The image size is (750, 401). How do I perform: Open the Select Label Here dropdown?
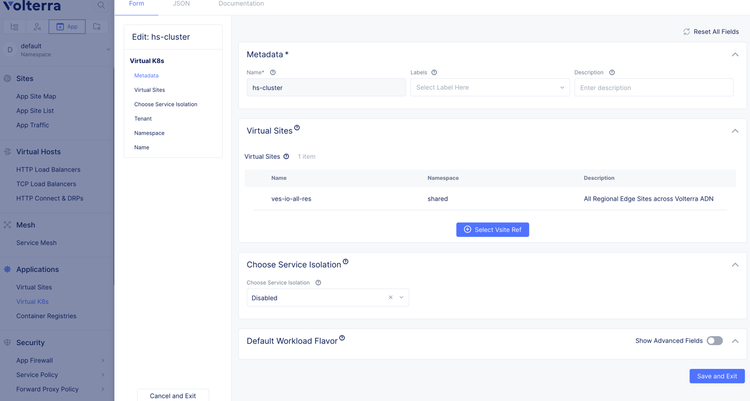490,88
